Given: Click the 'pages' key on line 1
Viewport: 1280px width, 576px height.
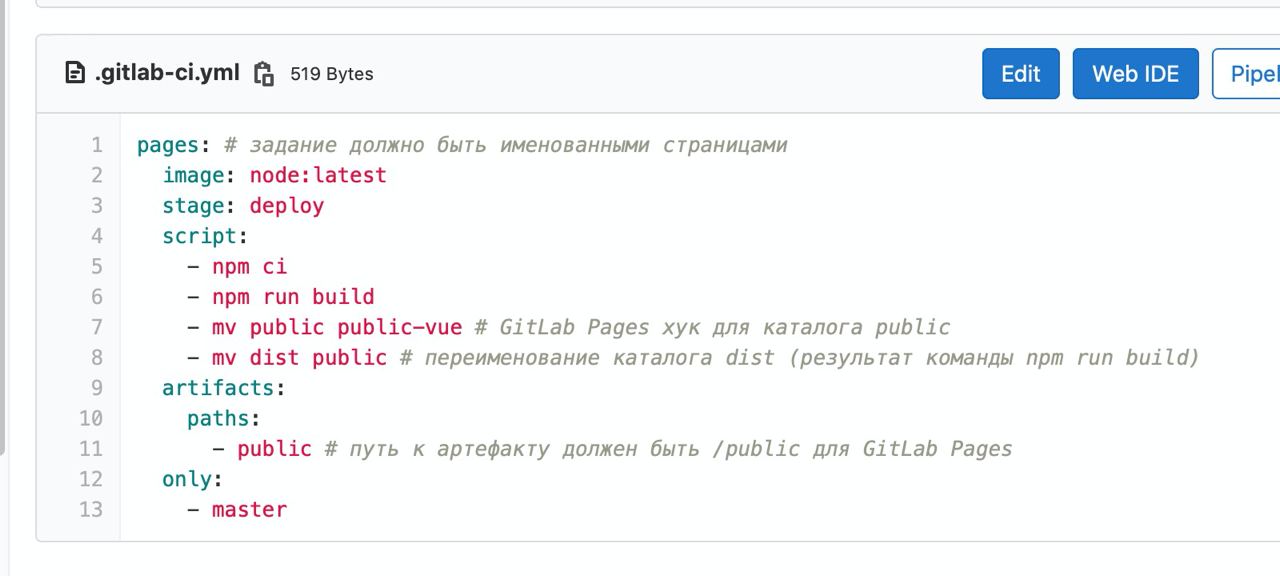Looking at the screenshot, I should (168, 146).
